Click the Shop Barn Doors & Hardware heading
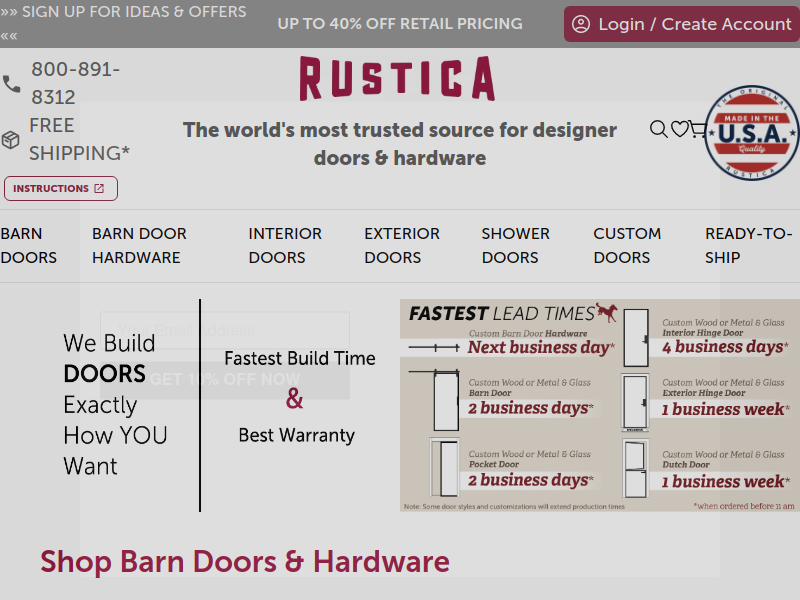The image size is (800, 600). click(x=245, y=562)
